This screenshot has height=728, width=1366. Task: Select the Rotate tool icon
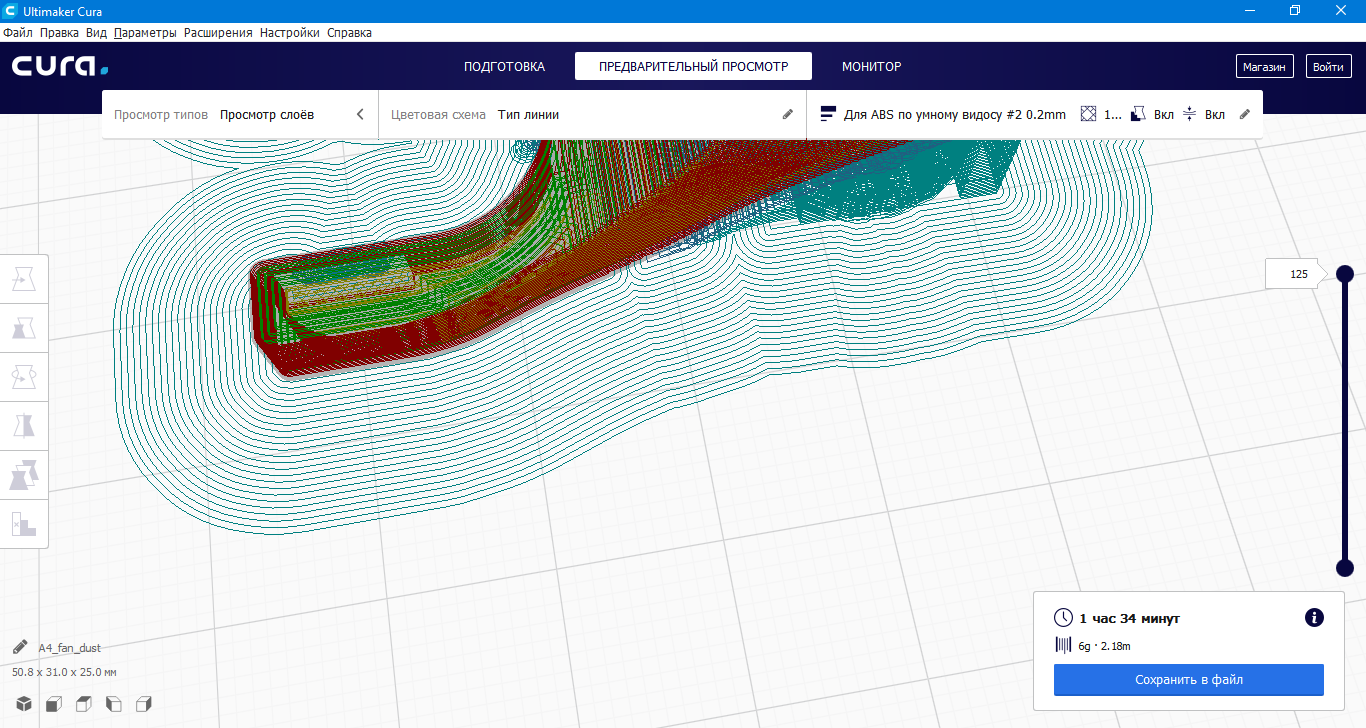click(x=24, y=377)
